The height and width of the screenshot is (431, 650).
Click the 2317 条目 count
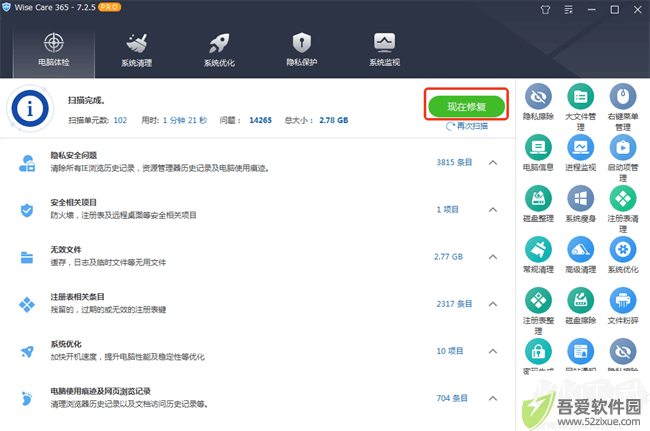click(454, 304)
